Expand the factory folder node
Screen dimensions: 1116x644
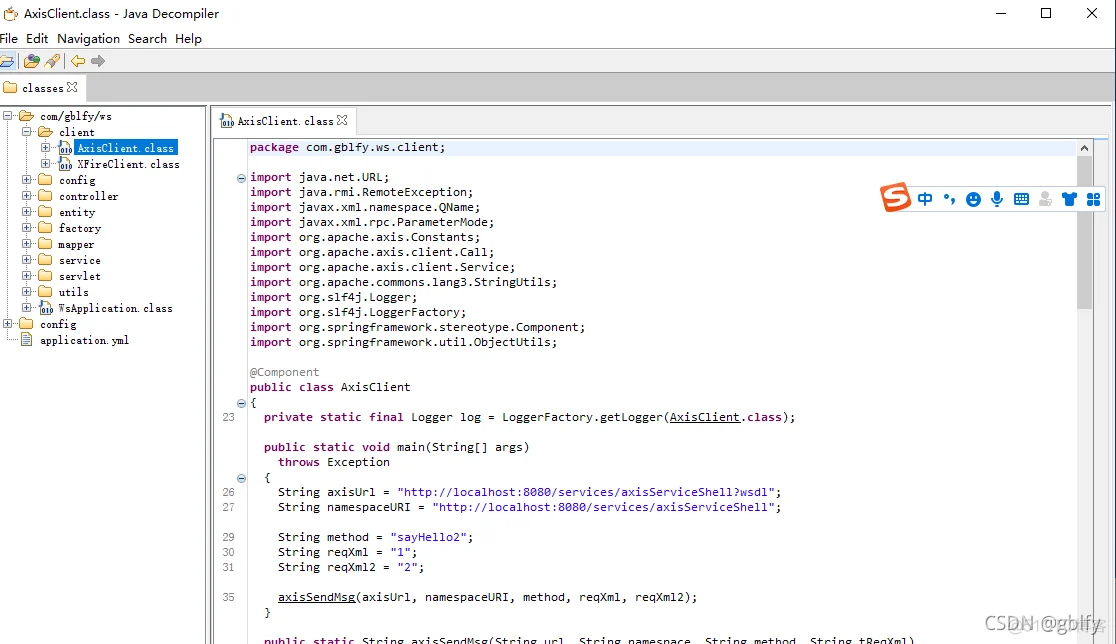click(x=27, y=228)
